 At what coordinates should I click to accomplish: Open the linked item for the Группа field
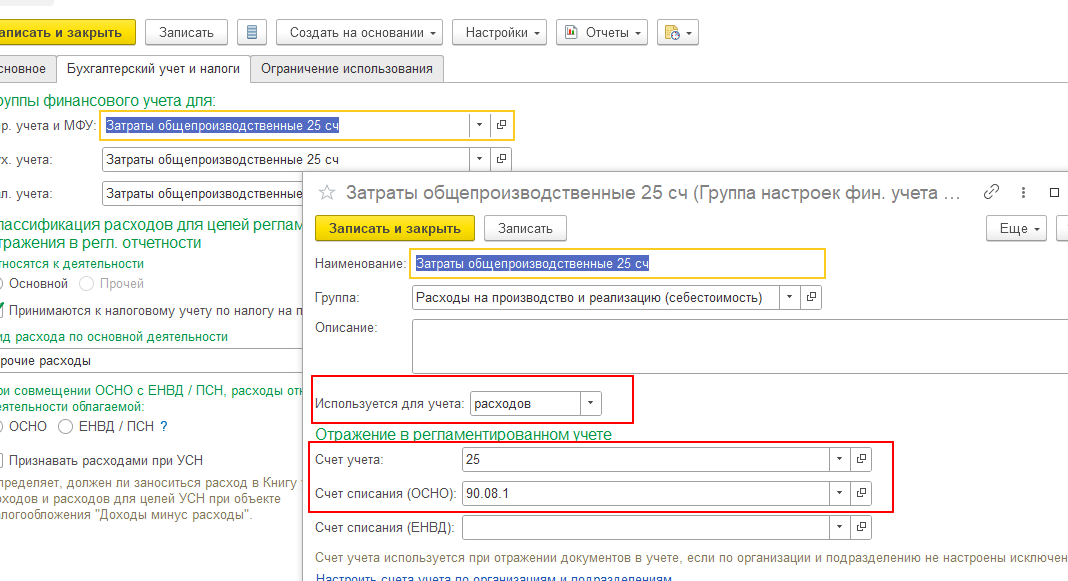(811, 297)
